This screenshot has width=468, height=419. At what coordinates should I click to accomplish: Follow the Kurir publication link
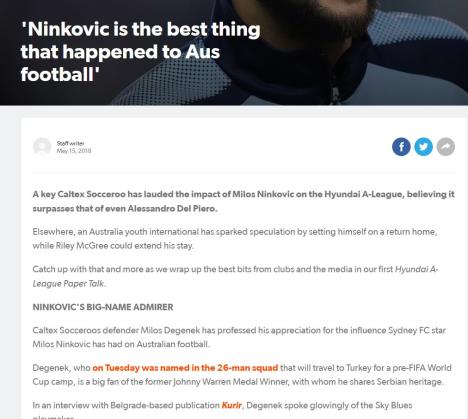point(232,405)
